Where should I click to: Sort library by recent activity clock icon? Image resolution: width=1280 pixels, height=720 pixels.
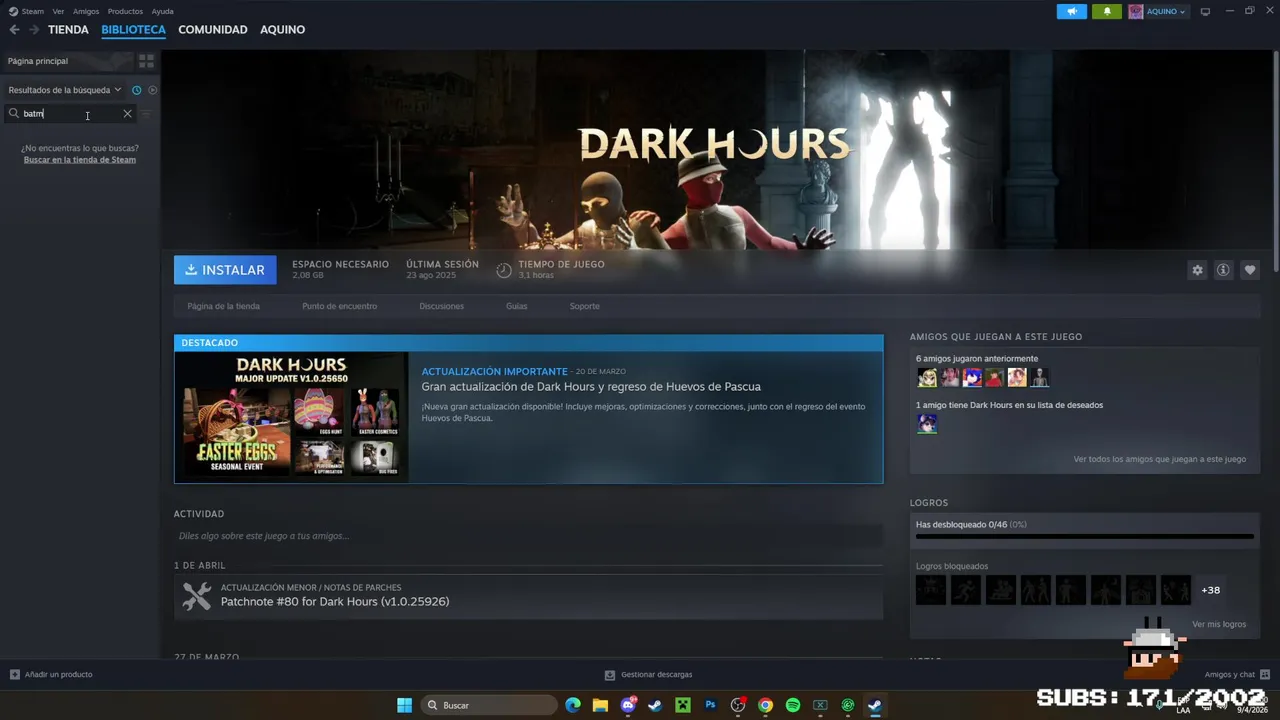137,90
